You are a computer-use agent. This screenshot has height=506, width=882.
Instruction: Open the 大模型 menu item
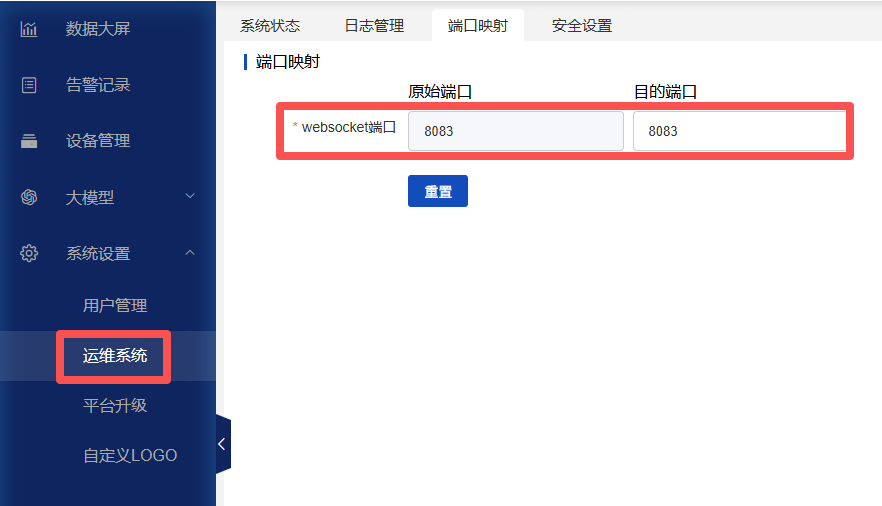coord(90,197)
